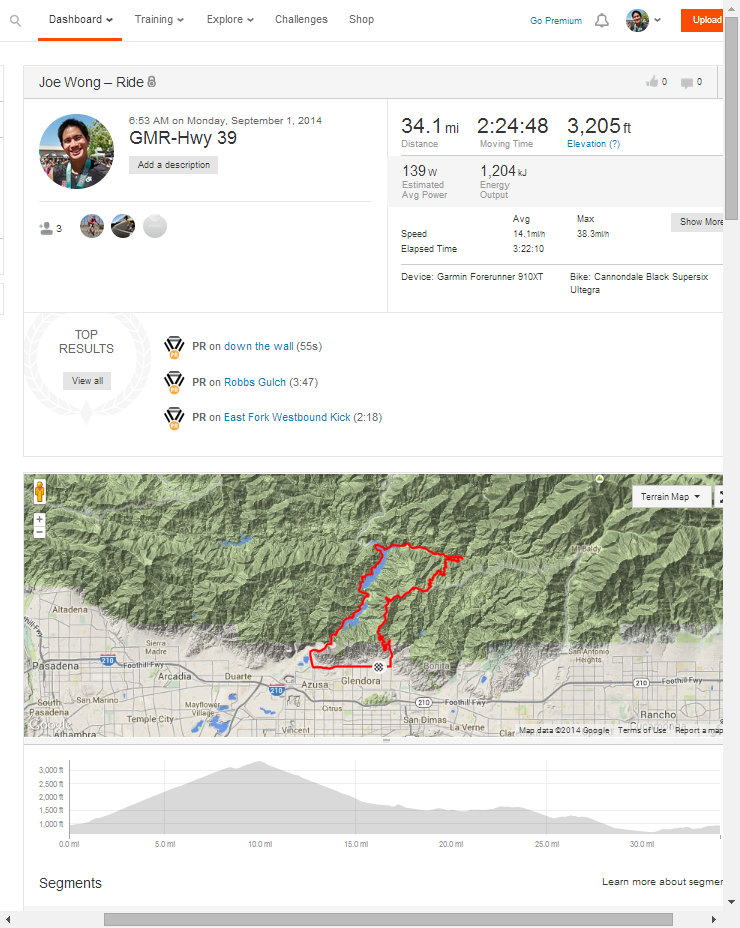Zoom in on the map

pos(39,520)
